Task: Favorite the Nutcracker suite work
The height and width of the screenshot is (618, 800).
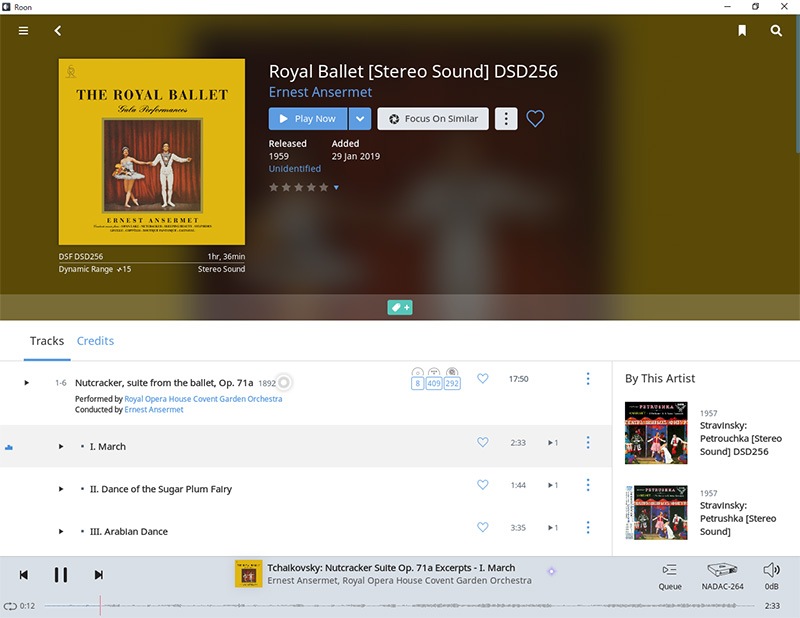Action: (483, 379)
